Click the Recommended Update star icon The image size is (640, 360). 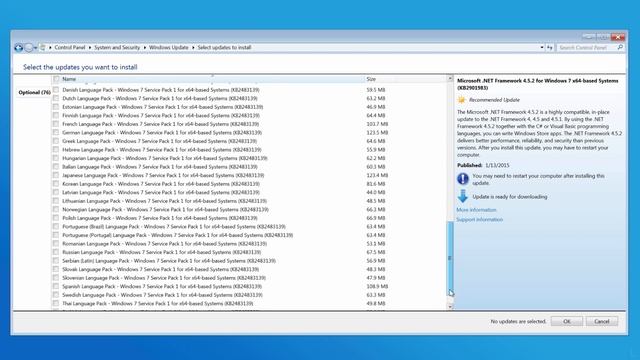coord(462,100)
